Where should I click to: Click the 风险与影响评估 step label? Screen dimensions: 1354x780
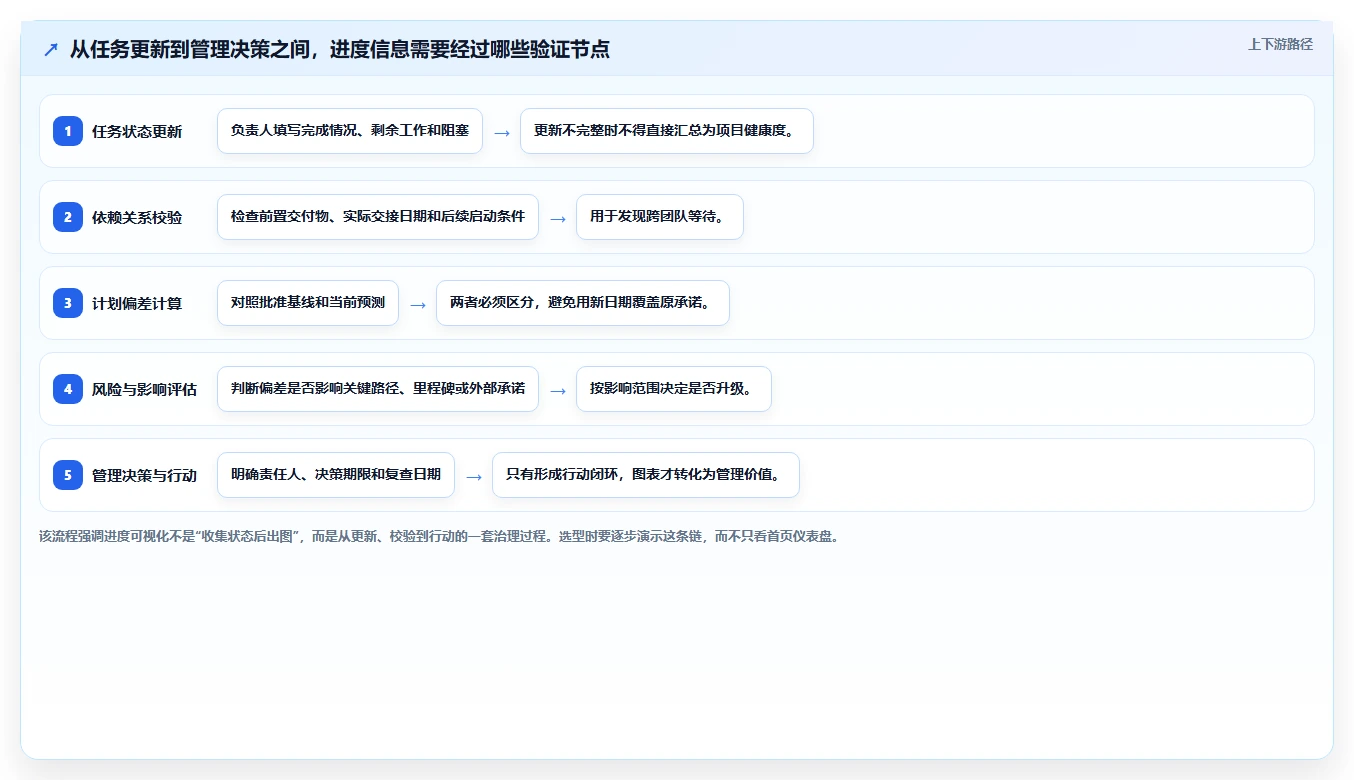[x=144, y=389]
